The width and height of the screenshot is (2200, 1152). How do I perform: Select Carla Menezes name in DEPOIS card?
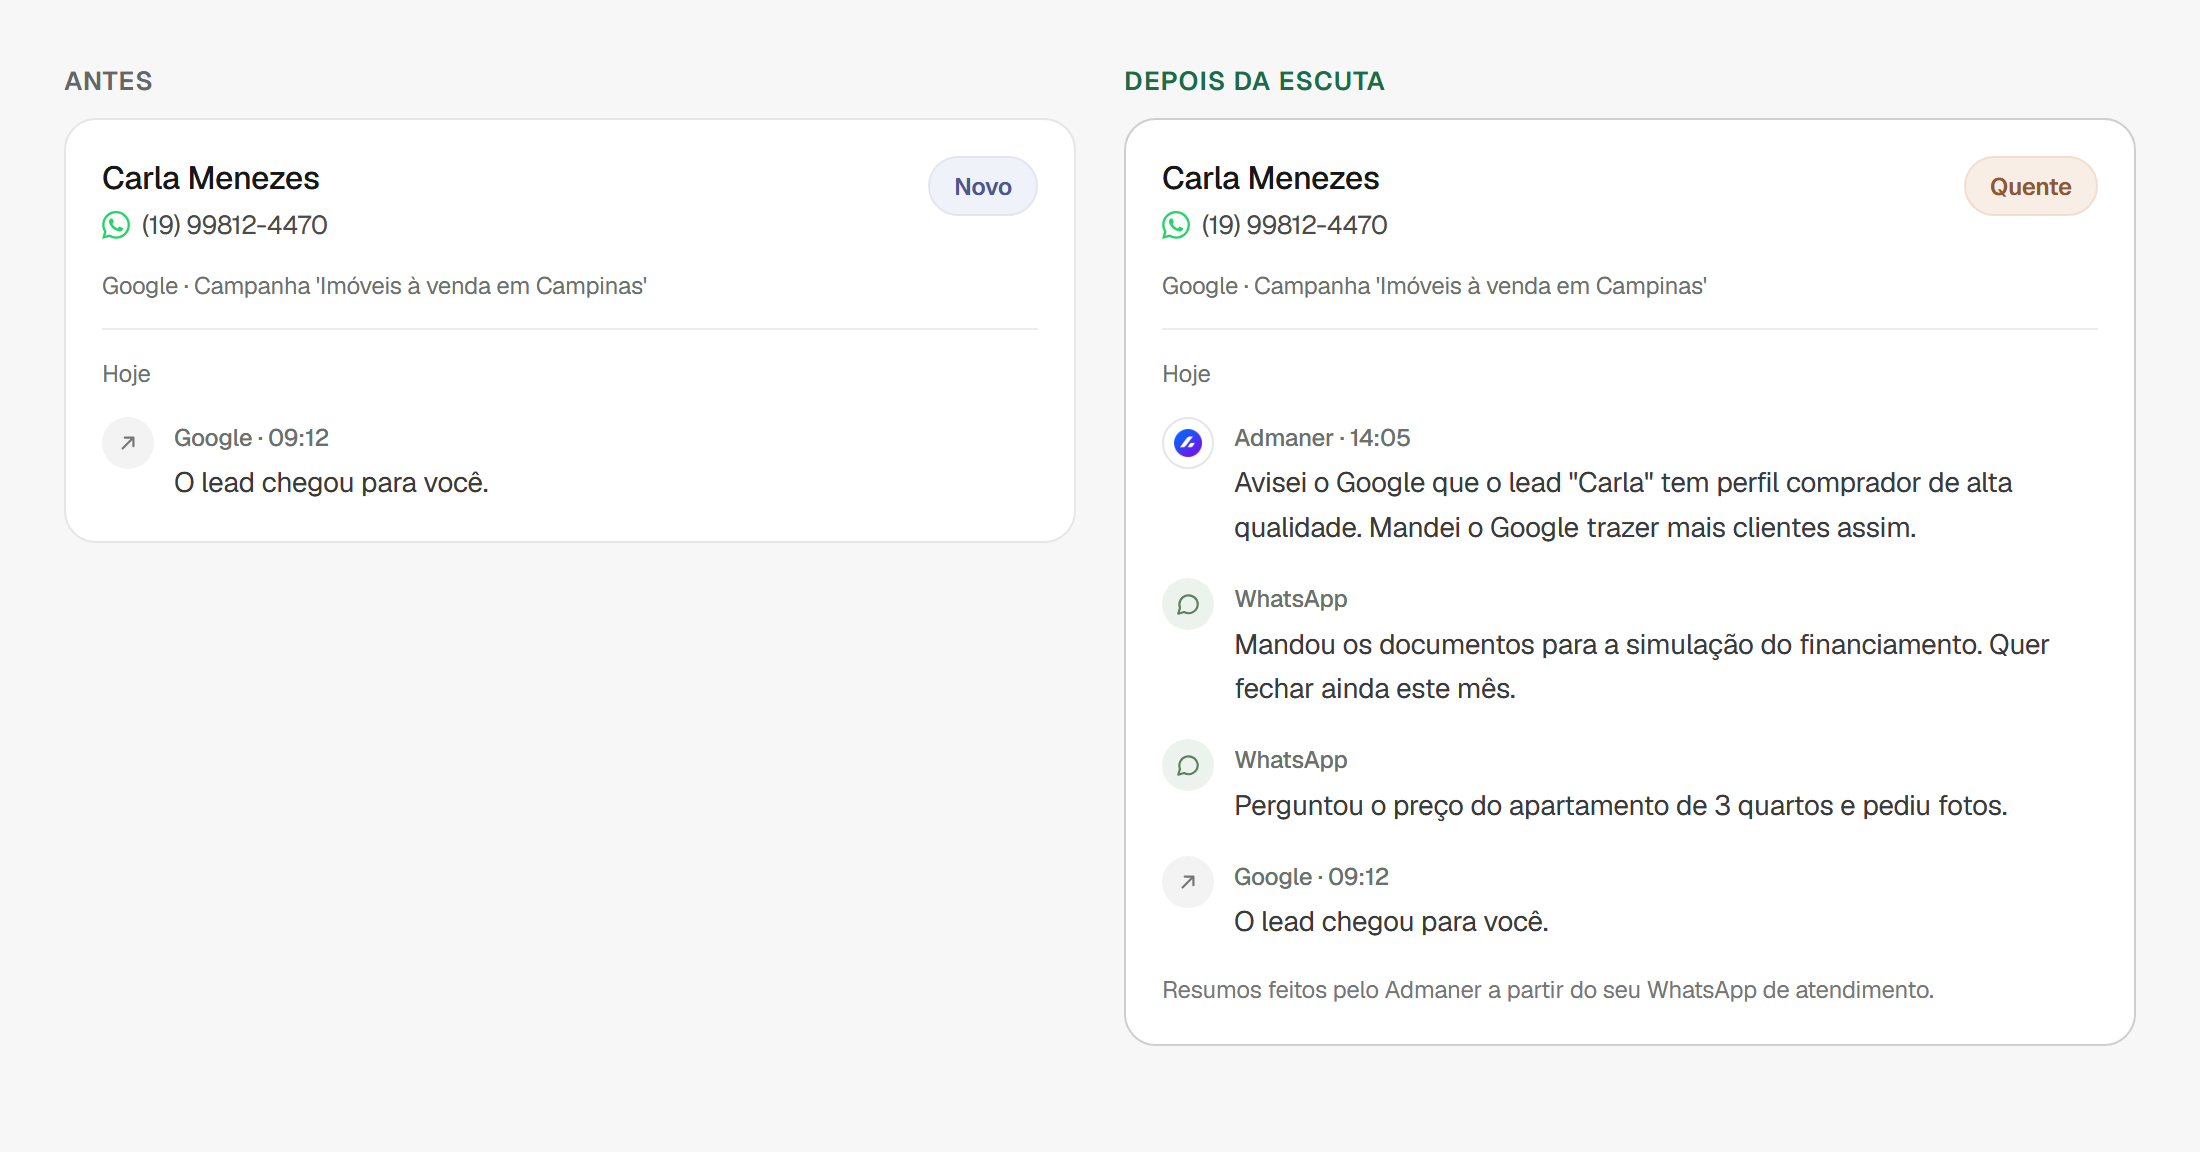click(x=1271, y=178)
